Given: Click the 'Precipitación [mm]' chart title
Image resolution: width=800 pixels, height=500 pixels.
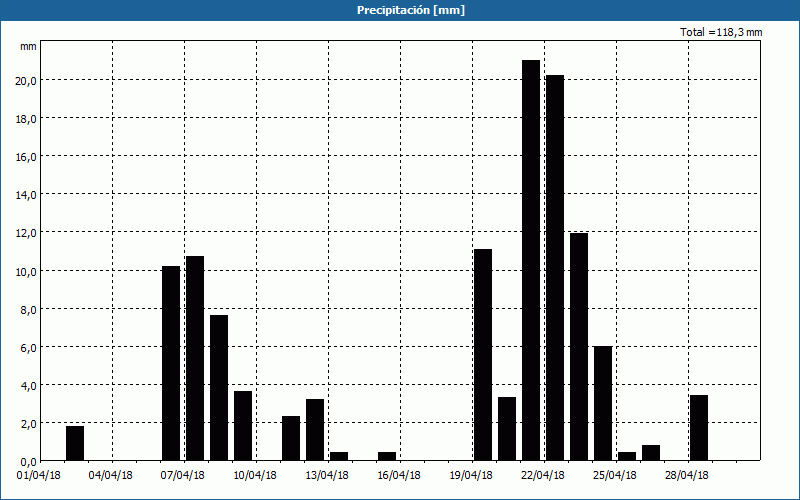Looking at the screenshot, I should click(411, 10).
